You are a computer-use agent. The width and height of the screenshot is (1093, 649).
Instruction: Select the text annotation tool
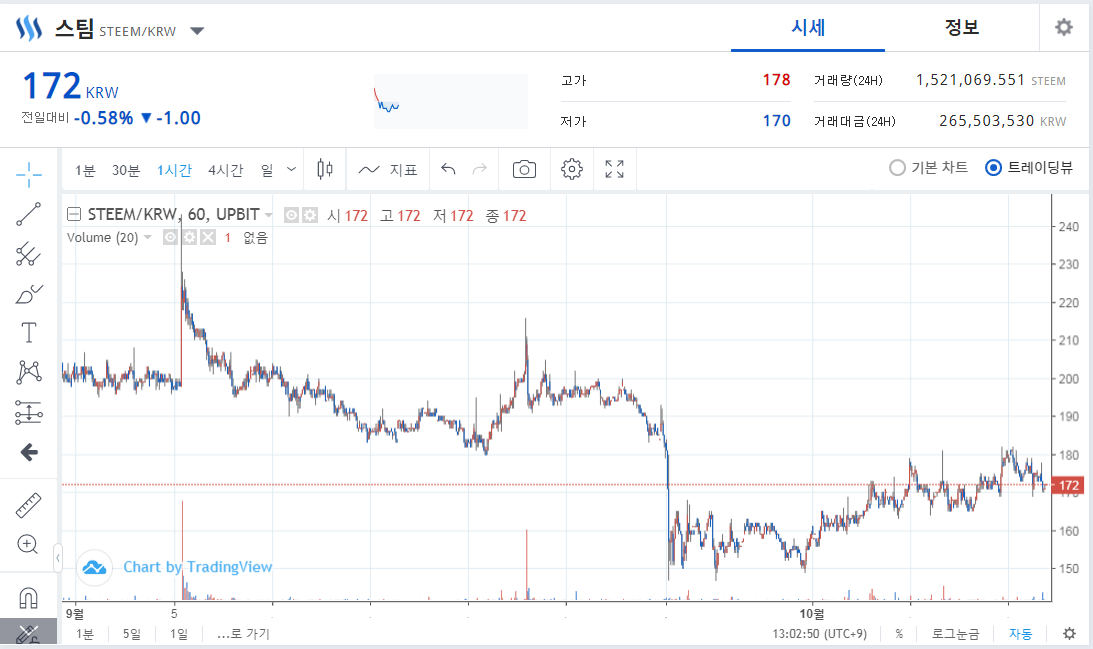(29, 333)
